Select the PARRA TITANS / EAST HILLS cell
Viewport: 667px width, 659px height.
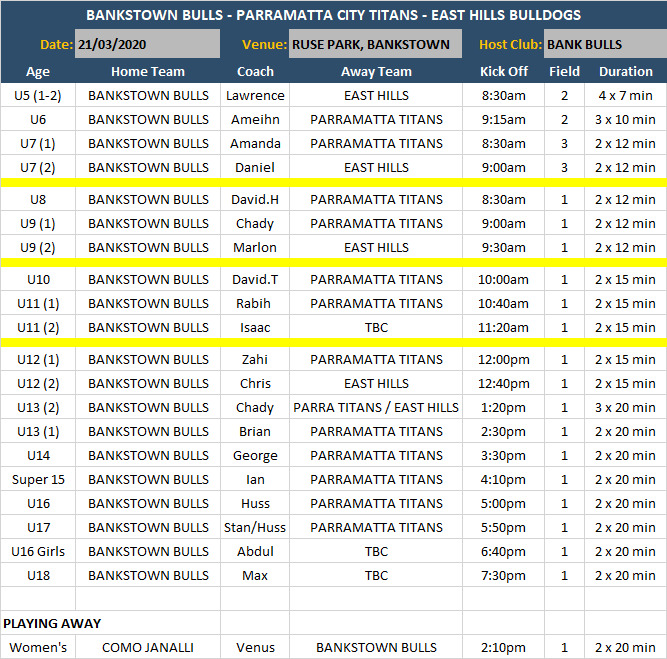click(x=376, y=408)
